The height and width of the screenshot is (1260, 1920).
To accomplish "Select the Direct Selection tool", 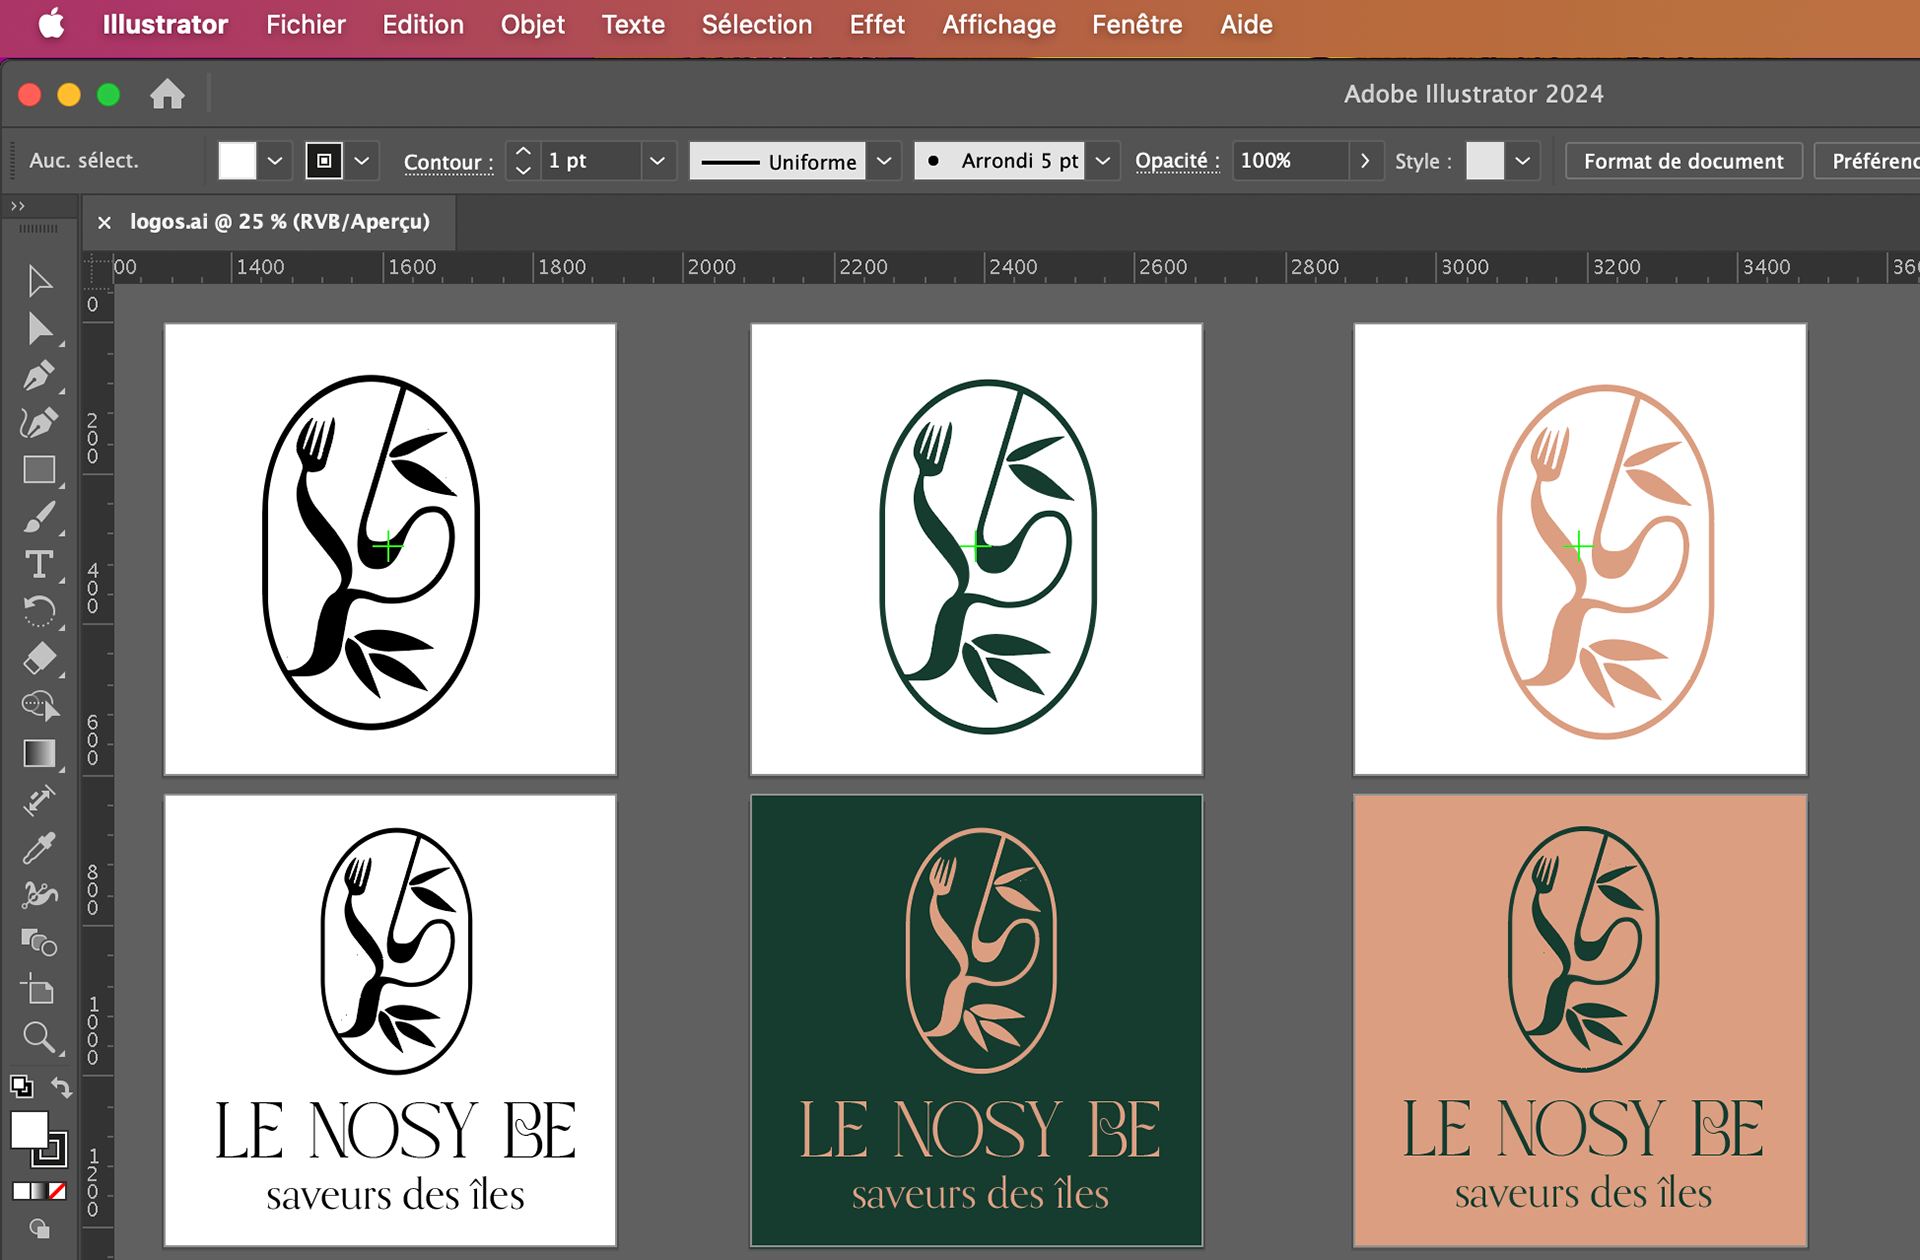I will pyautogui.click(x=39, y=329).
